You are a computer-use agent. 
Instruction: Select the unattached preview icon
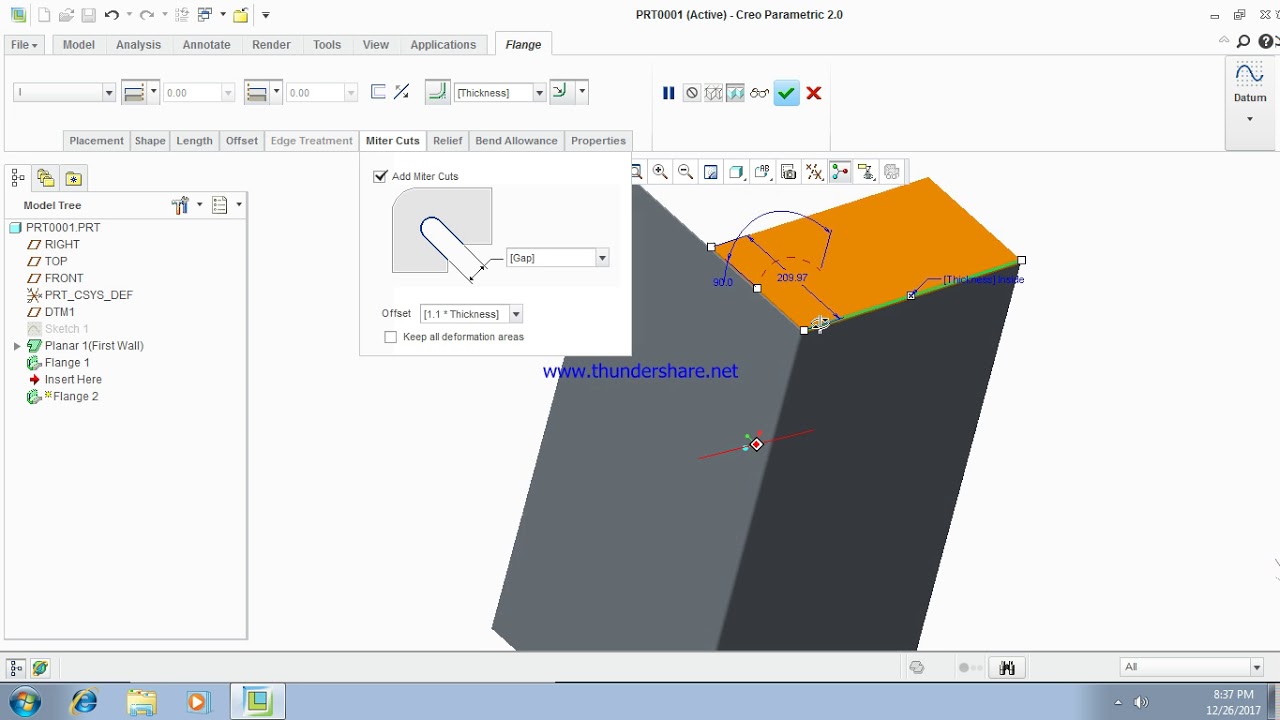[713, 93]
